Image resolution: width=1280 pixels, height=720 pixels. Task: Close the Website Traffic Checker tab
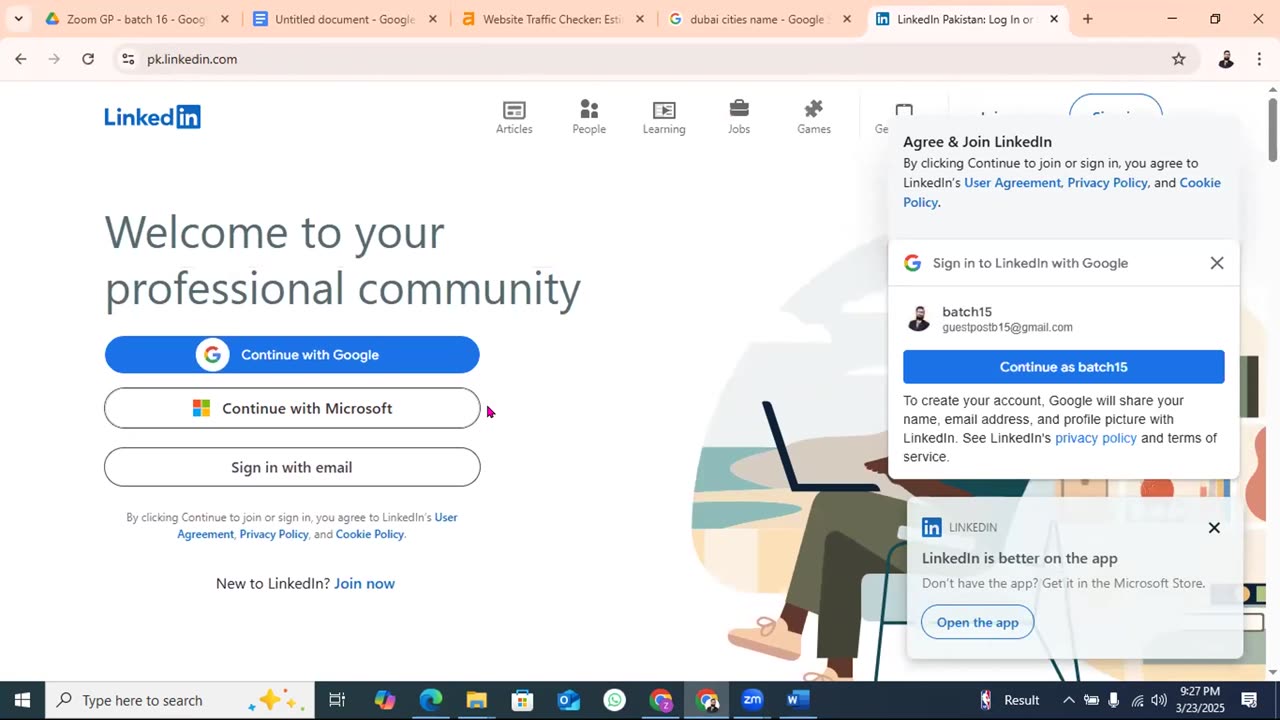click(640, 19)
